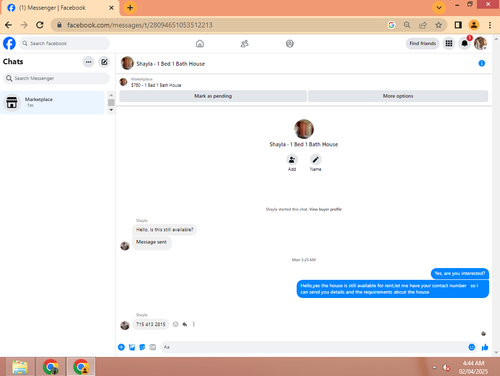Choose a sticker in composer
Screen dimensions: 500x376
(x=142, y=347)
